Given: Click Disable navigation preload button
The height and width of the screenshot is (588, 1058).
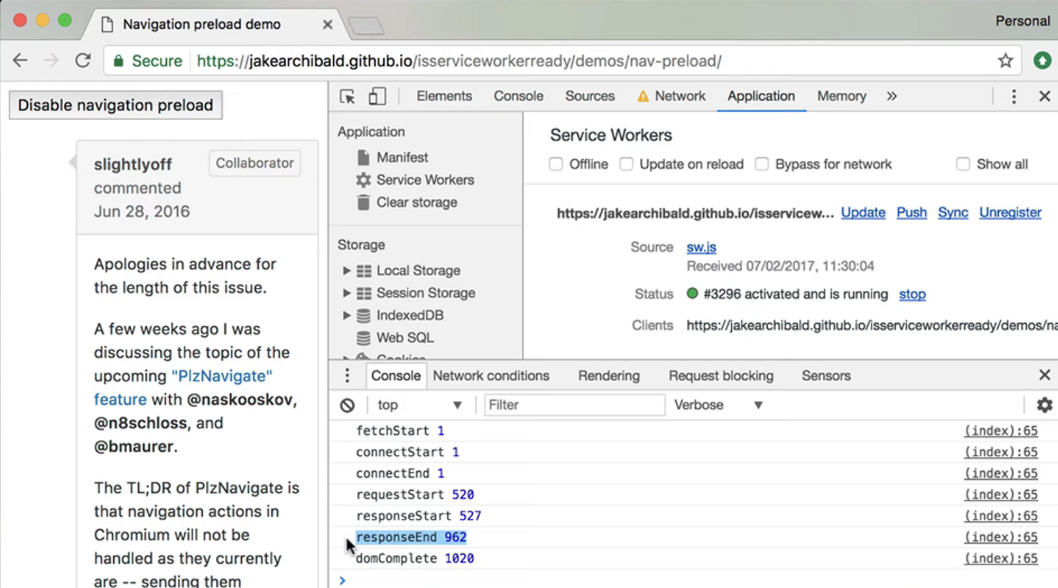Looking at the screenshot, I should (x=115, y=105).
